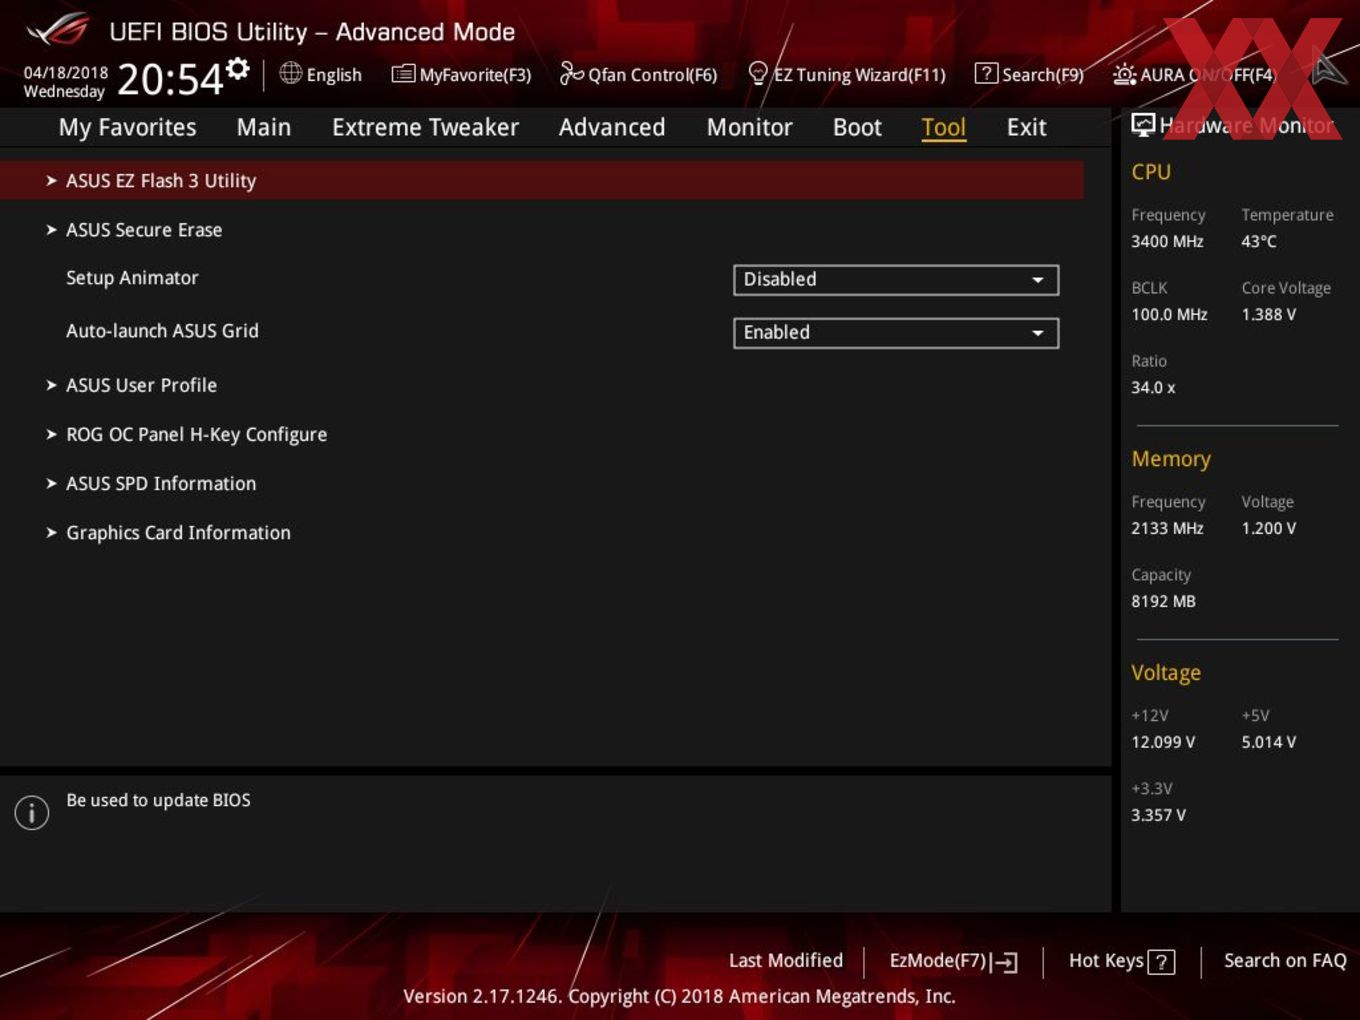1360x1020 pixels.
Task: Open time settings gear icon
Action: (238, 68)
